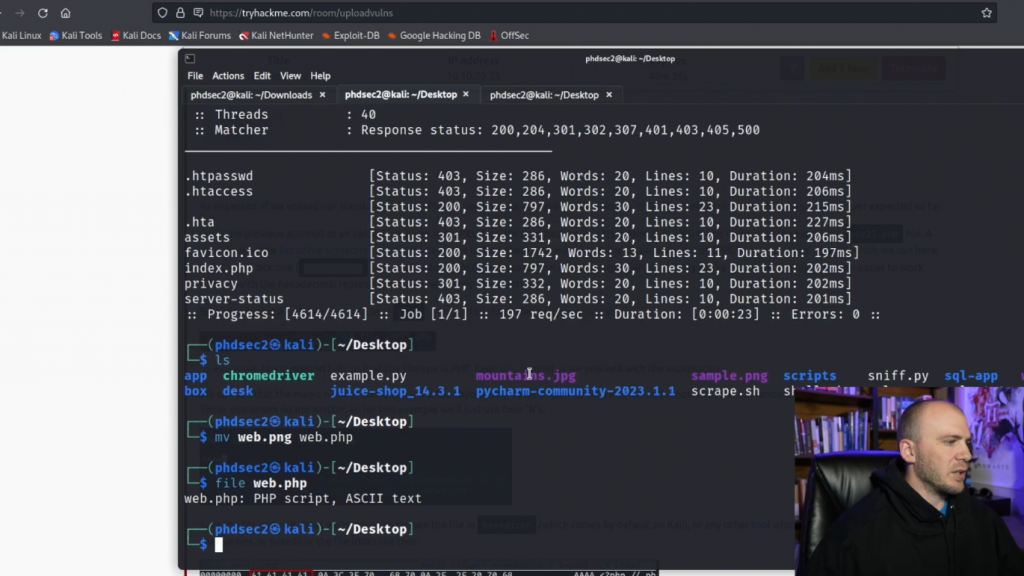Open the terminal Actions menu
The height and width of the screenshot is (576, 1024).
point(228,76)
